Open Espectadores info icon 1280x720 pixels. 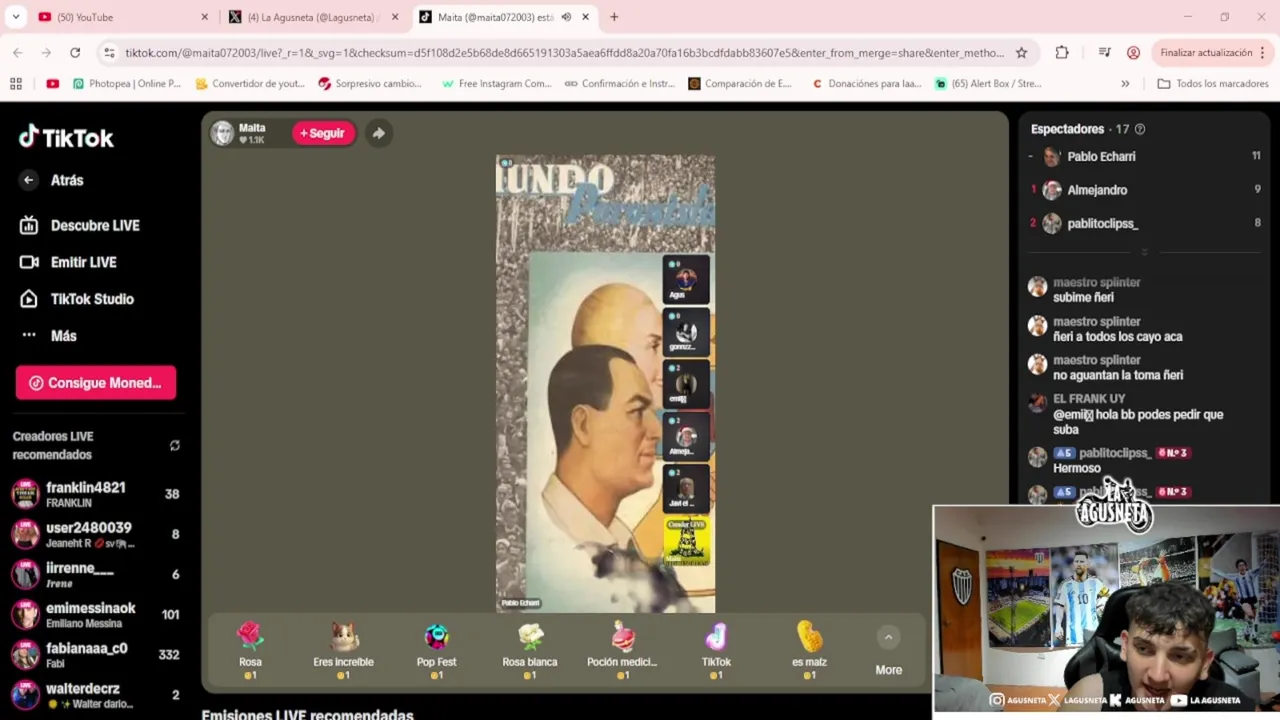1140,129
